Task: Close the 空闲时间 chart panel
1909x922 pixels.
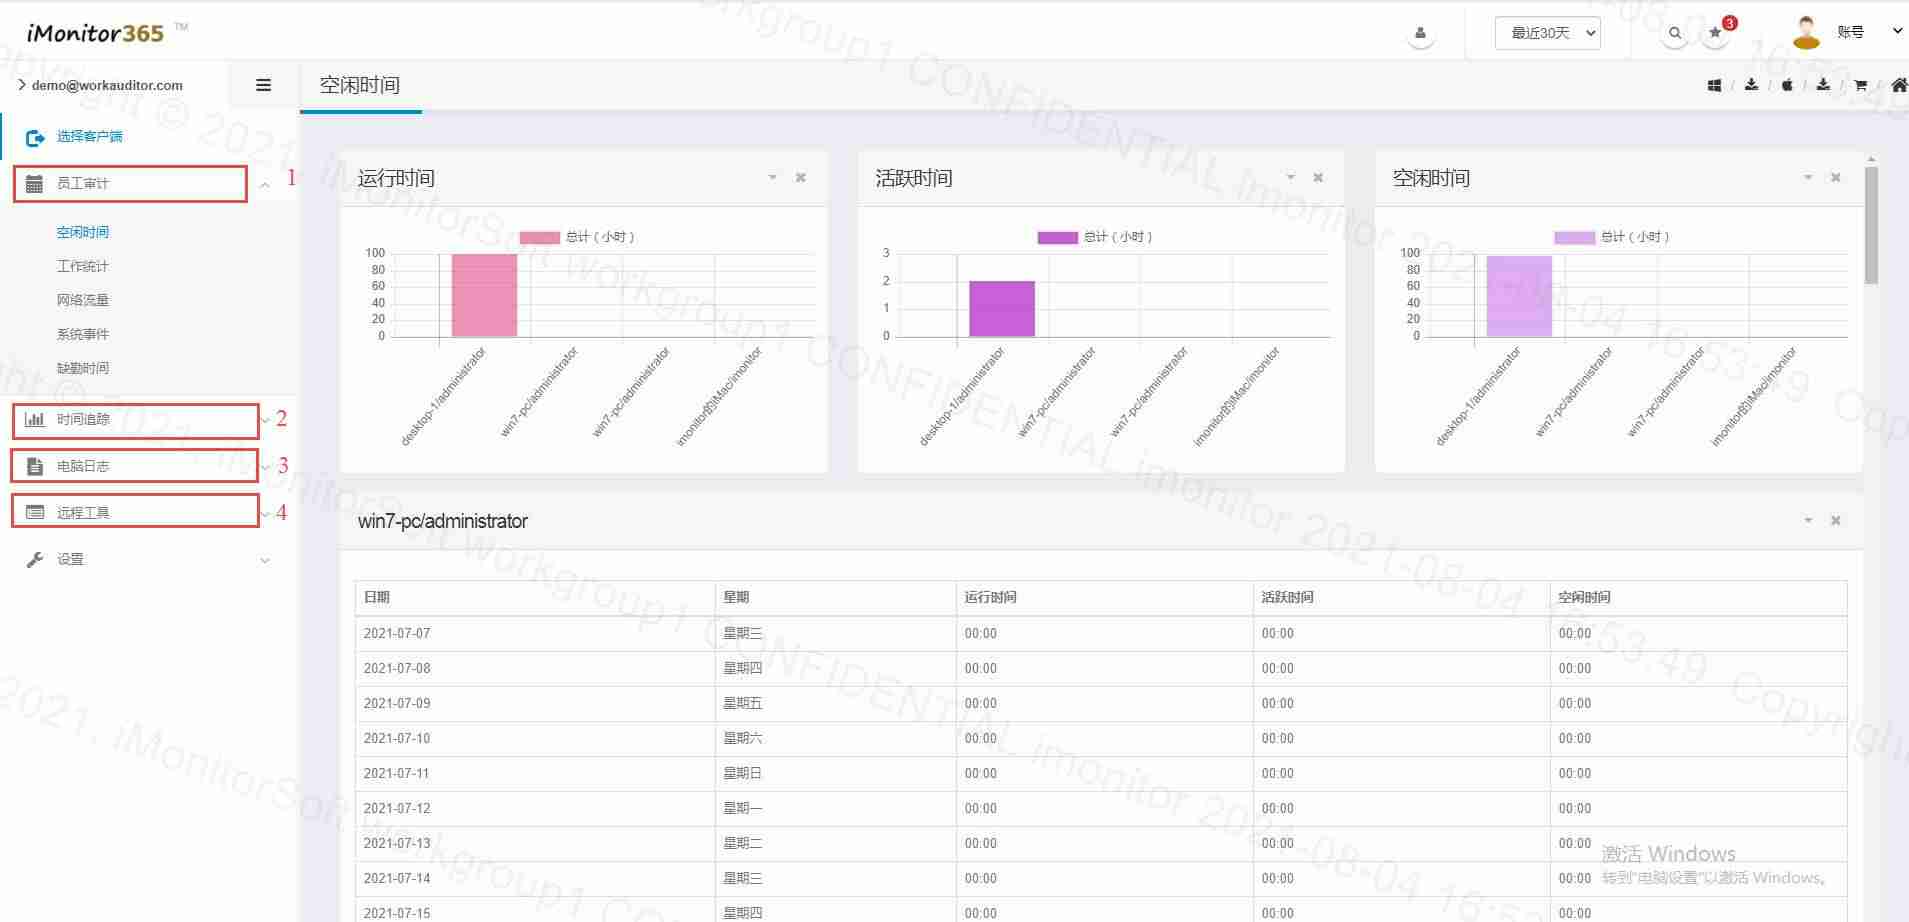Action: click(1836, 178)
